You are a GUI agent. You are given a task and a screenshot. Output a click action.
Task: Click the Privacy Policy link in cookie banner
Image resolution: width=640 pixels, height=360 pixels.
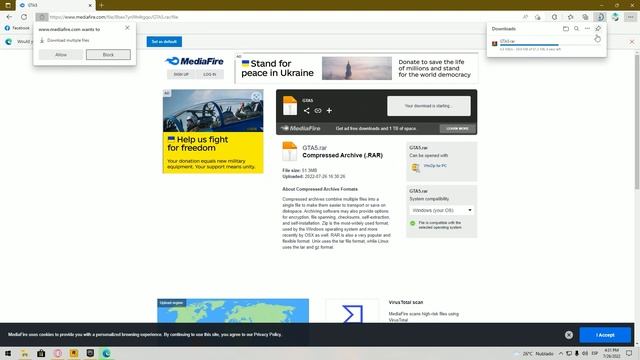tap(267, 334)
